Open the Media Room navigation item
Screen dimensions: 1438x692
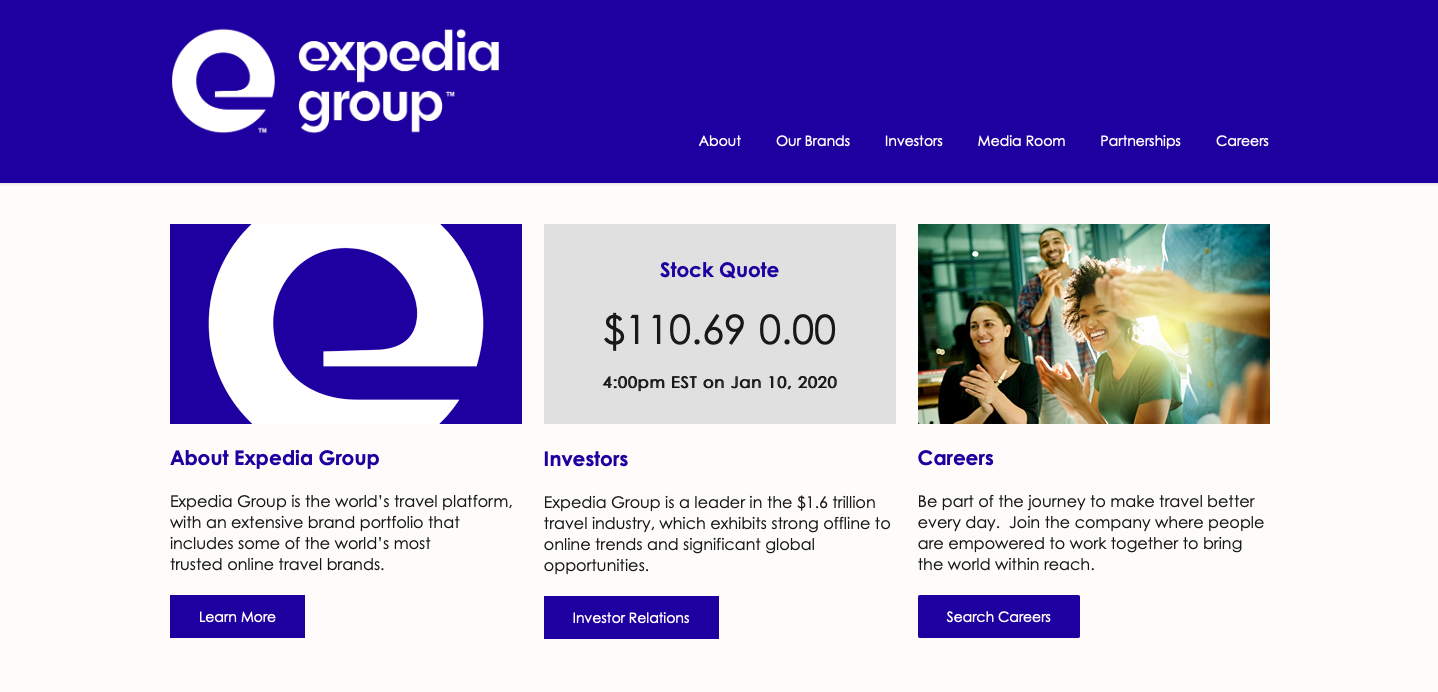point(1021,141)
